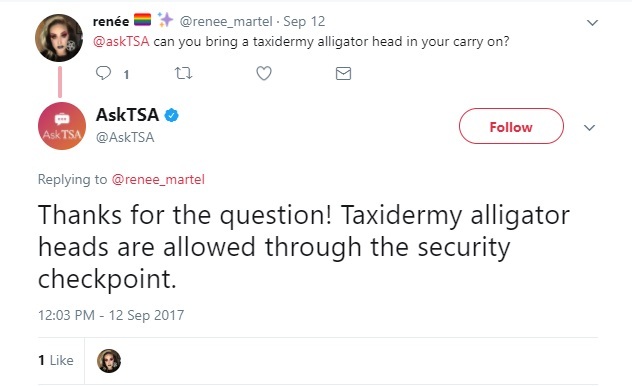Click AskTSA bold display name
632x386 pixels.
tap(127, 115)
